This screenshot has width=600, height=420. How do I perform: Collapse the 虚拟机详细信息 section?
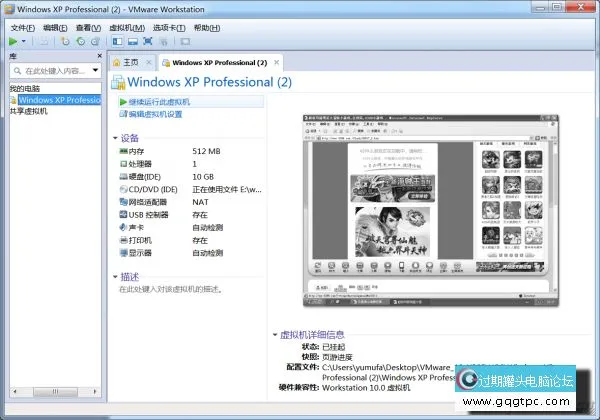pos(274,335)
